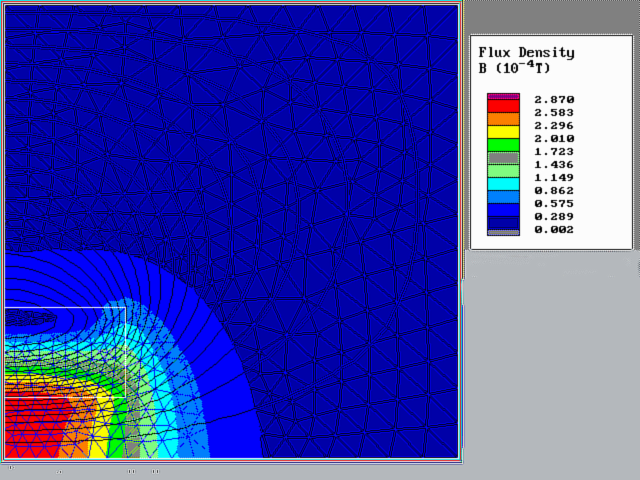Select the orange legend color band
The width and height of the screenshot is (640, 480).
pyautogui.click(x=504, y=118)
